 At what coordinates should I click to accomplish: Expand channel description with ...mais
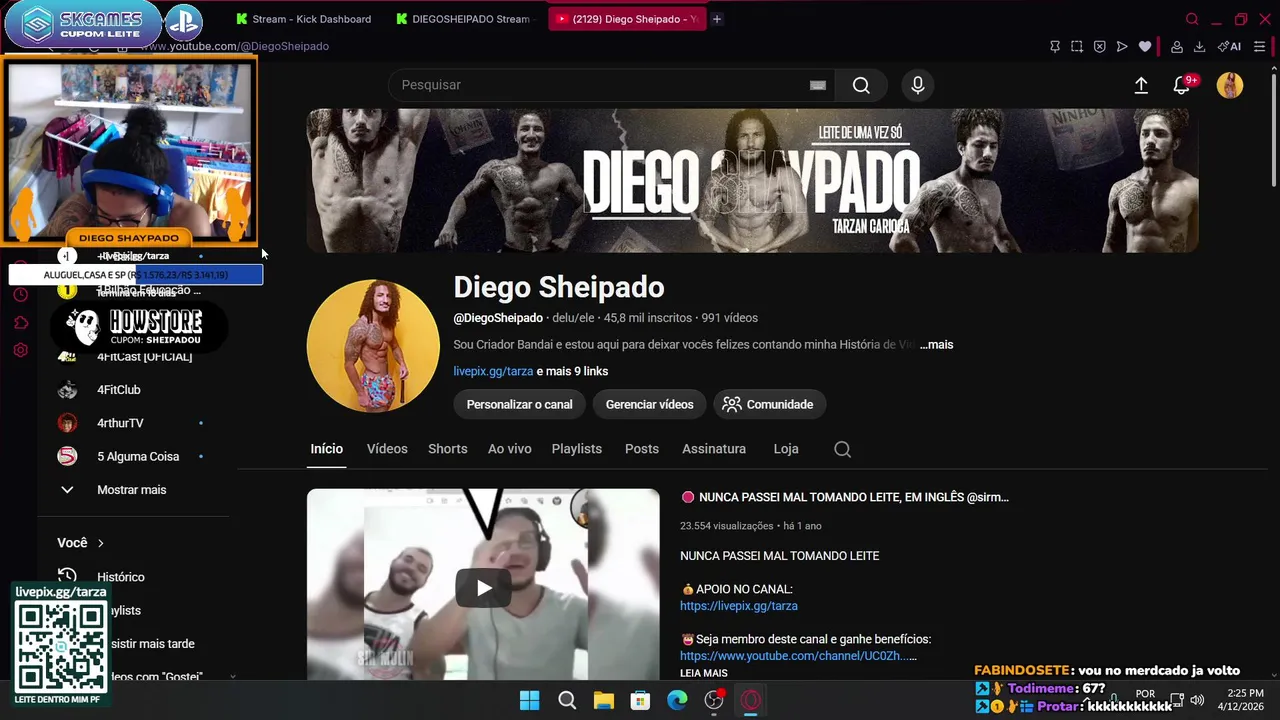point(937,344)
